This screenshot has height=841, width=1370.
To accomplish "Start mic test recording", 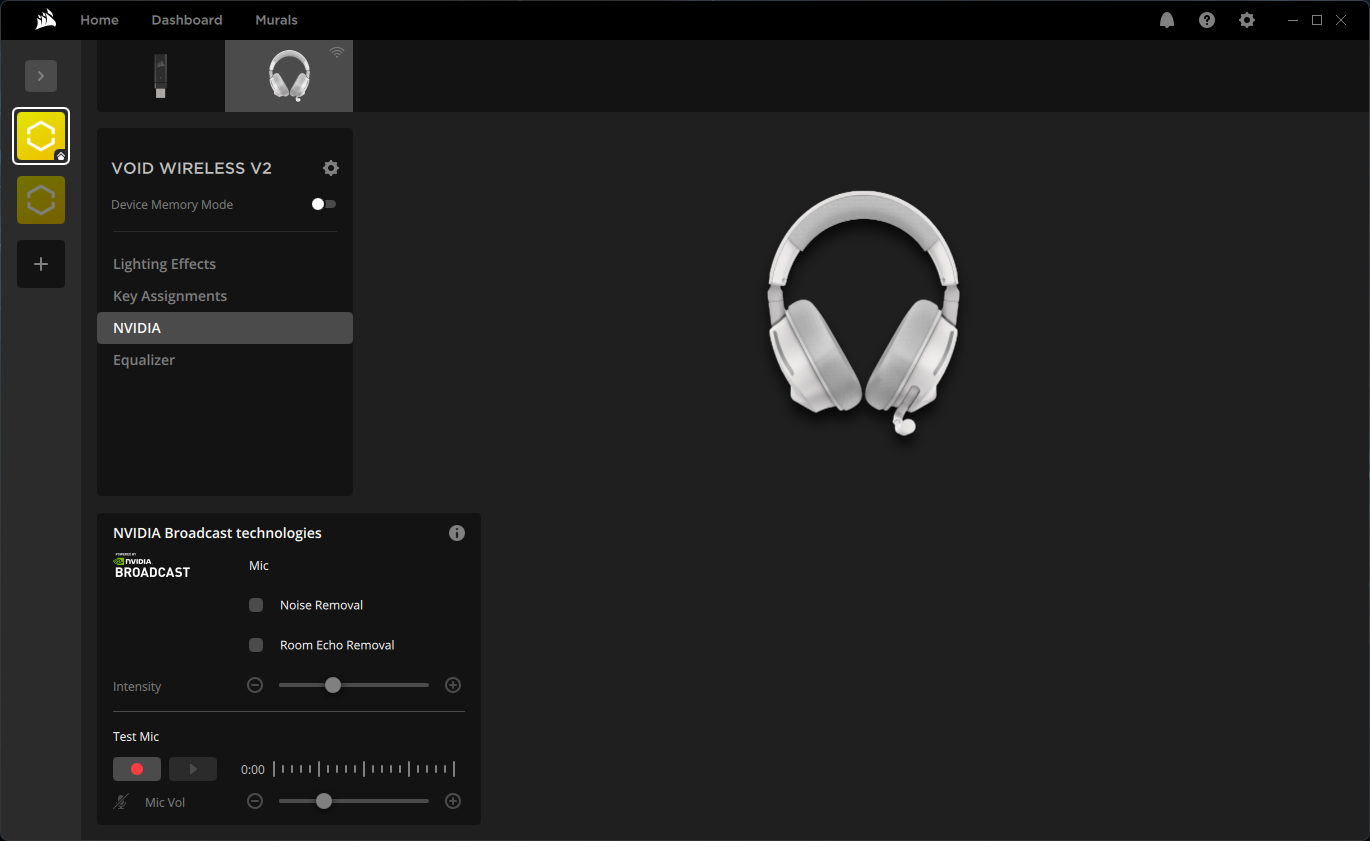I will [137, 769].
